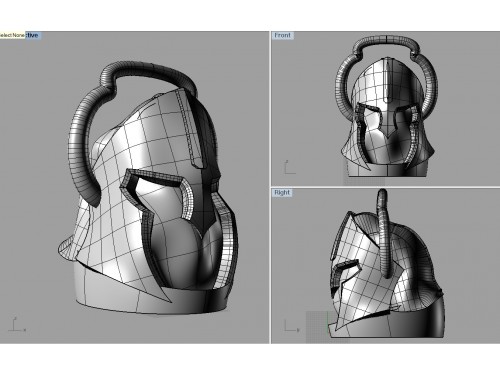This screenshot has height=375, width=500.
Task: Click the divider between Front and Right viewports
Action: 385,187
